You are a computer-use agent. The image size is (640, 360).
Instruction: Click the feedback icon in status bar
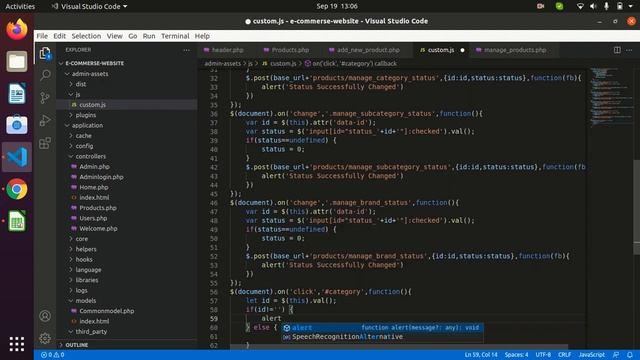point(616,355)
